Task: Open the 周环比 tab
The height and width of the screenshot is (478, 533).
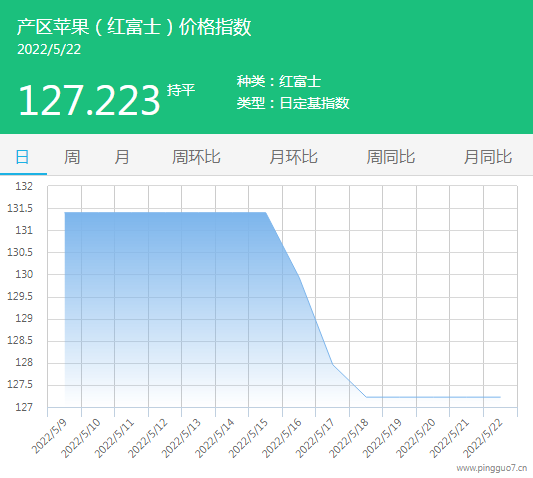Action: pyautogui.click(x=196, y=157)
